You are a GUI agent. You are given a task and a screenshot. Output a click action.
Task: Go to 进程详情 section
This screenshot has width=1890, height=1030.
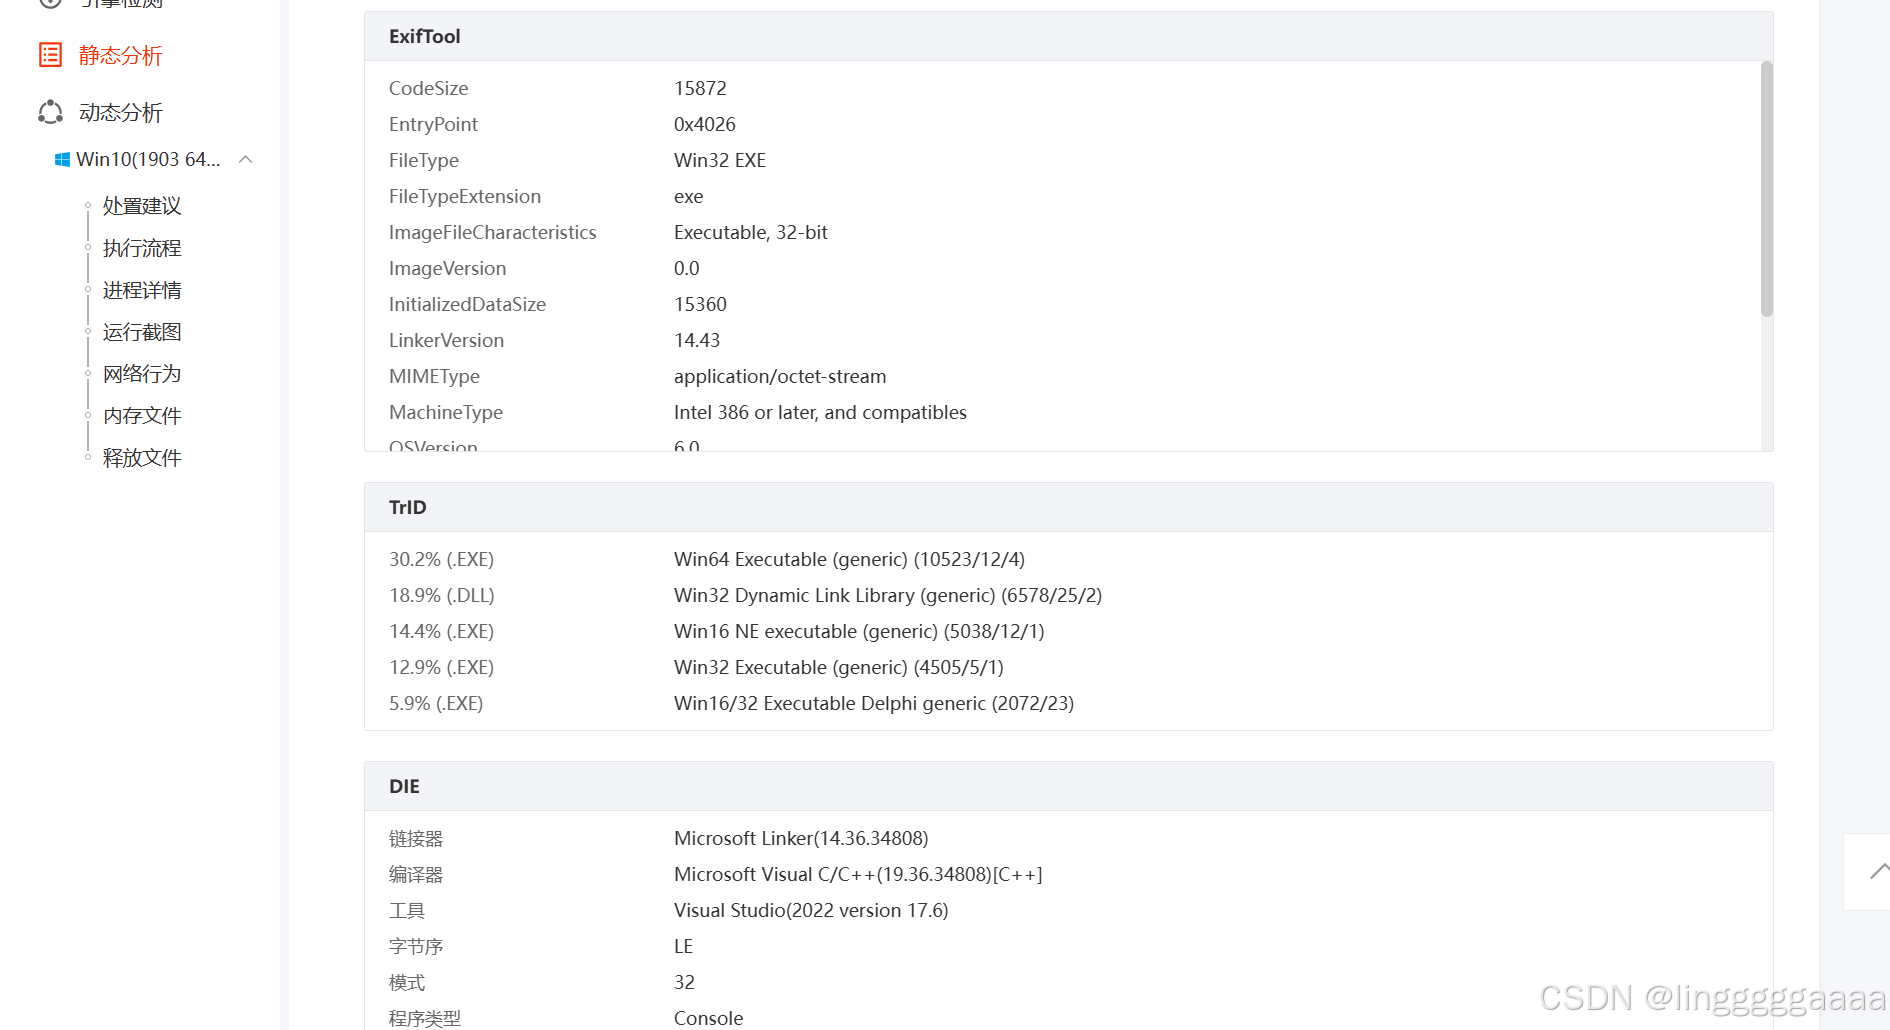pyautogui.click(x=142, y=290)
